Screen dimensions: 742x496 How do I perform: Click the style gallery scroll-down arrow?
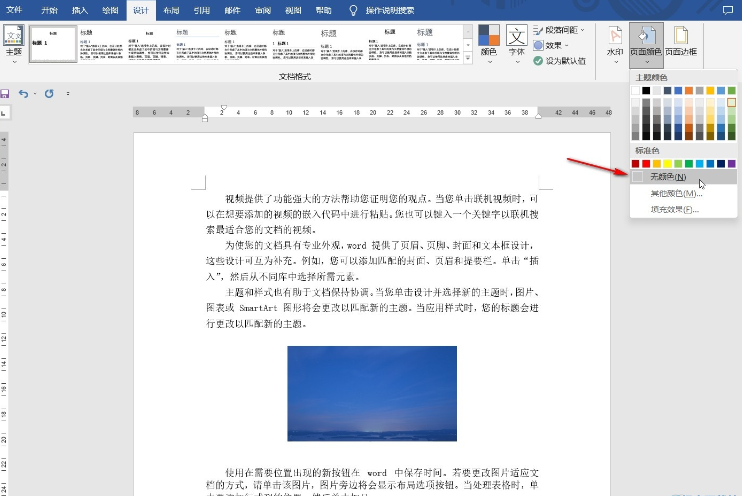468,45
